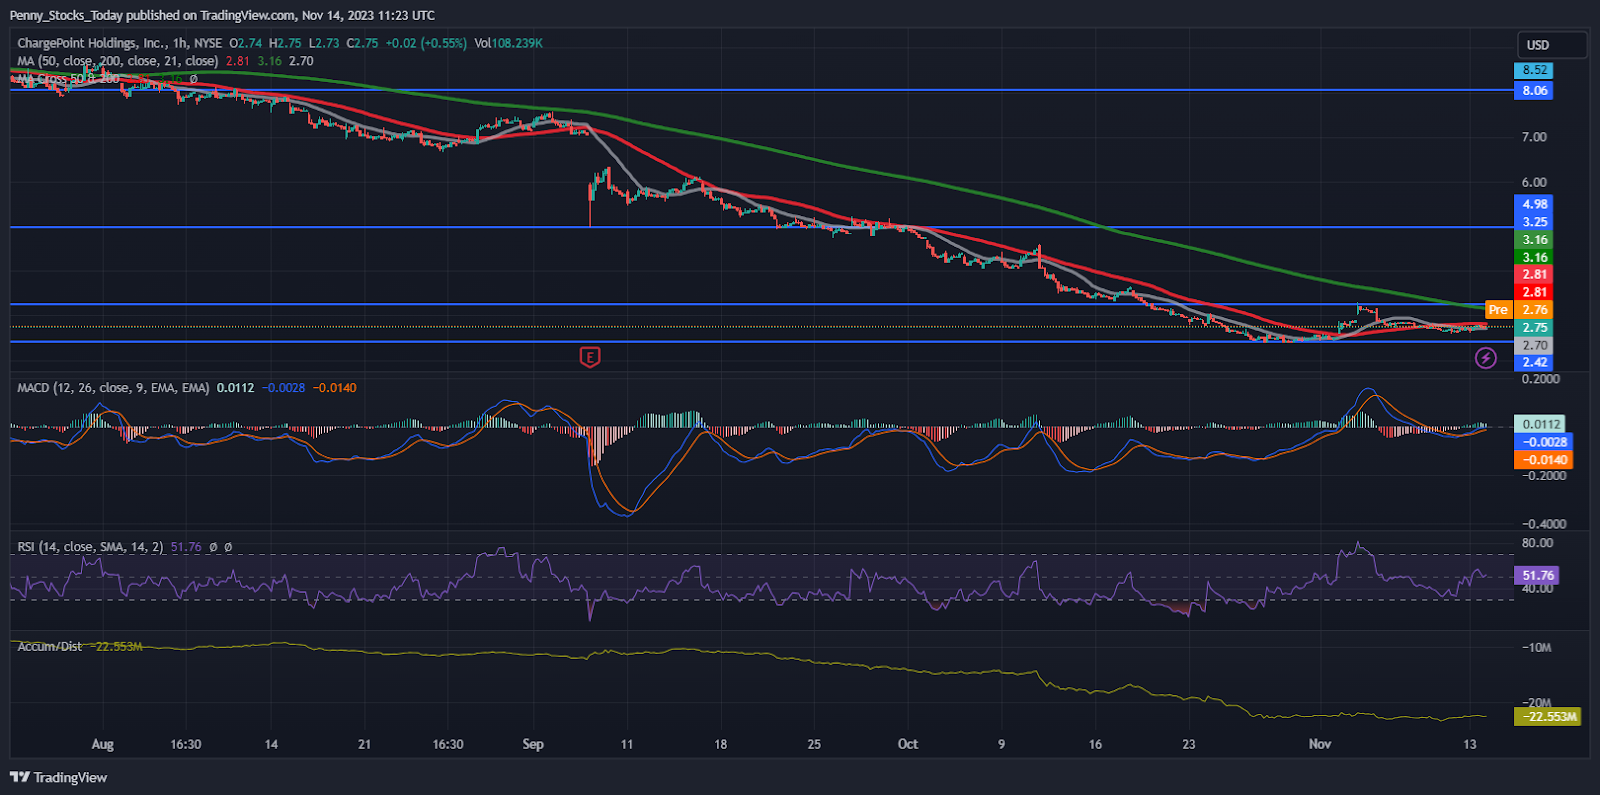Click the ChargePoint Holdings, Inc. symbol title
The width and height of the screenshot is (1600, 795).
coord(120,43)
